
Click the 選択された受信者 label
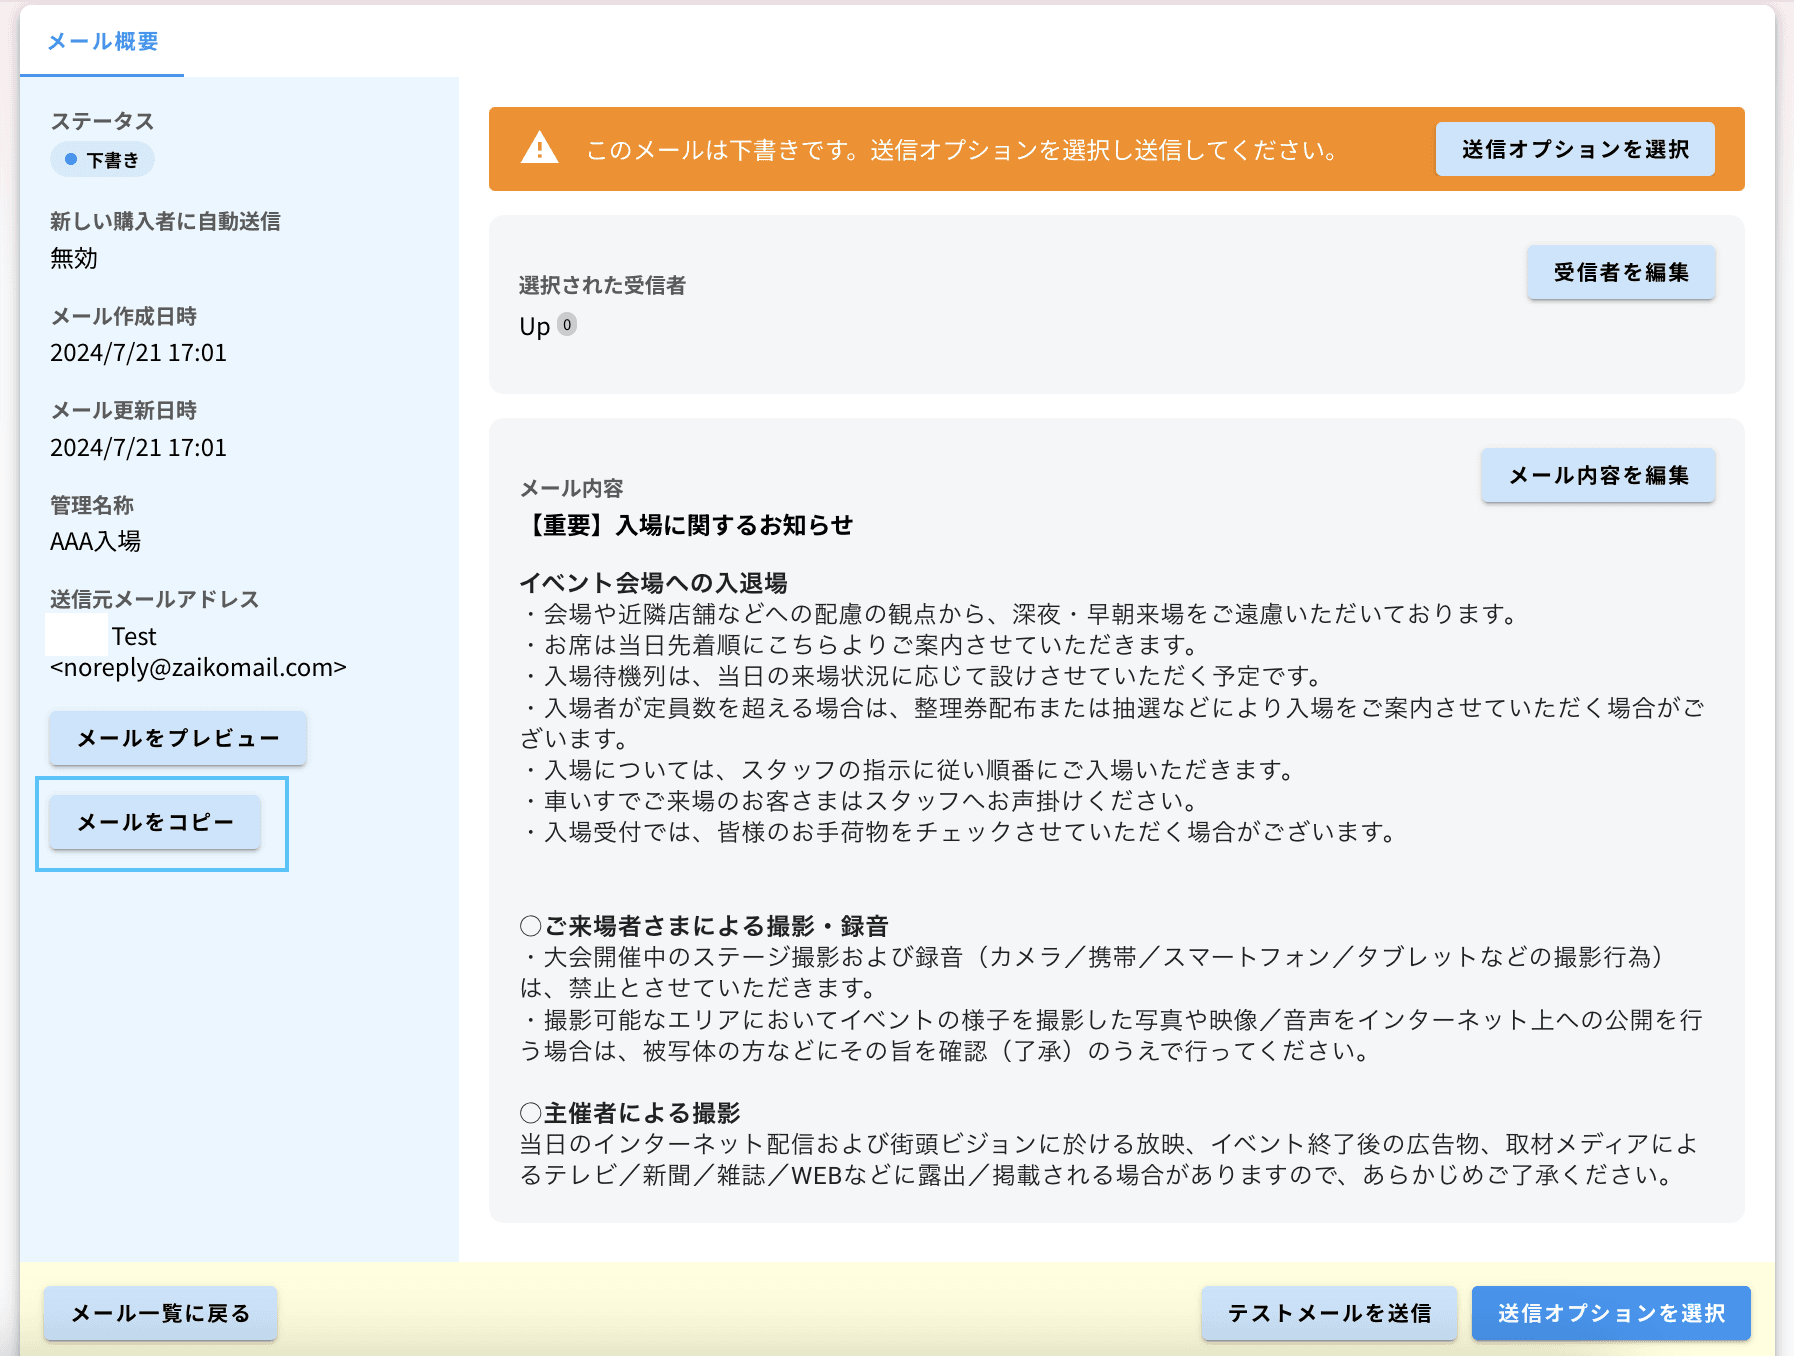[602, 285]
